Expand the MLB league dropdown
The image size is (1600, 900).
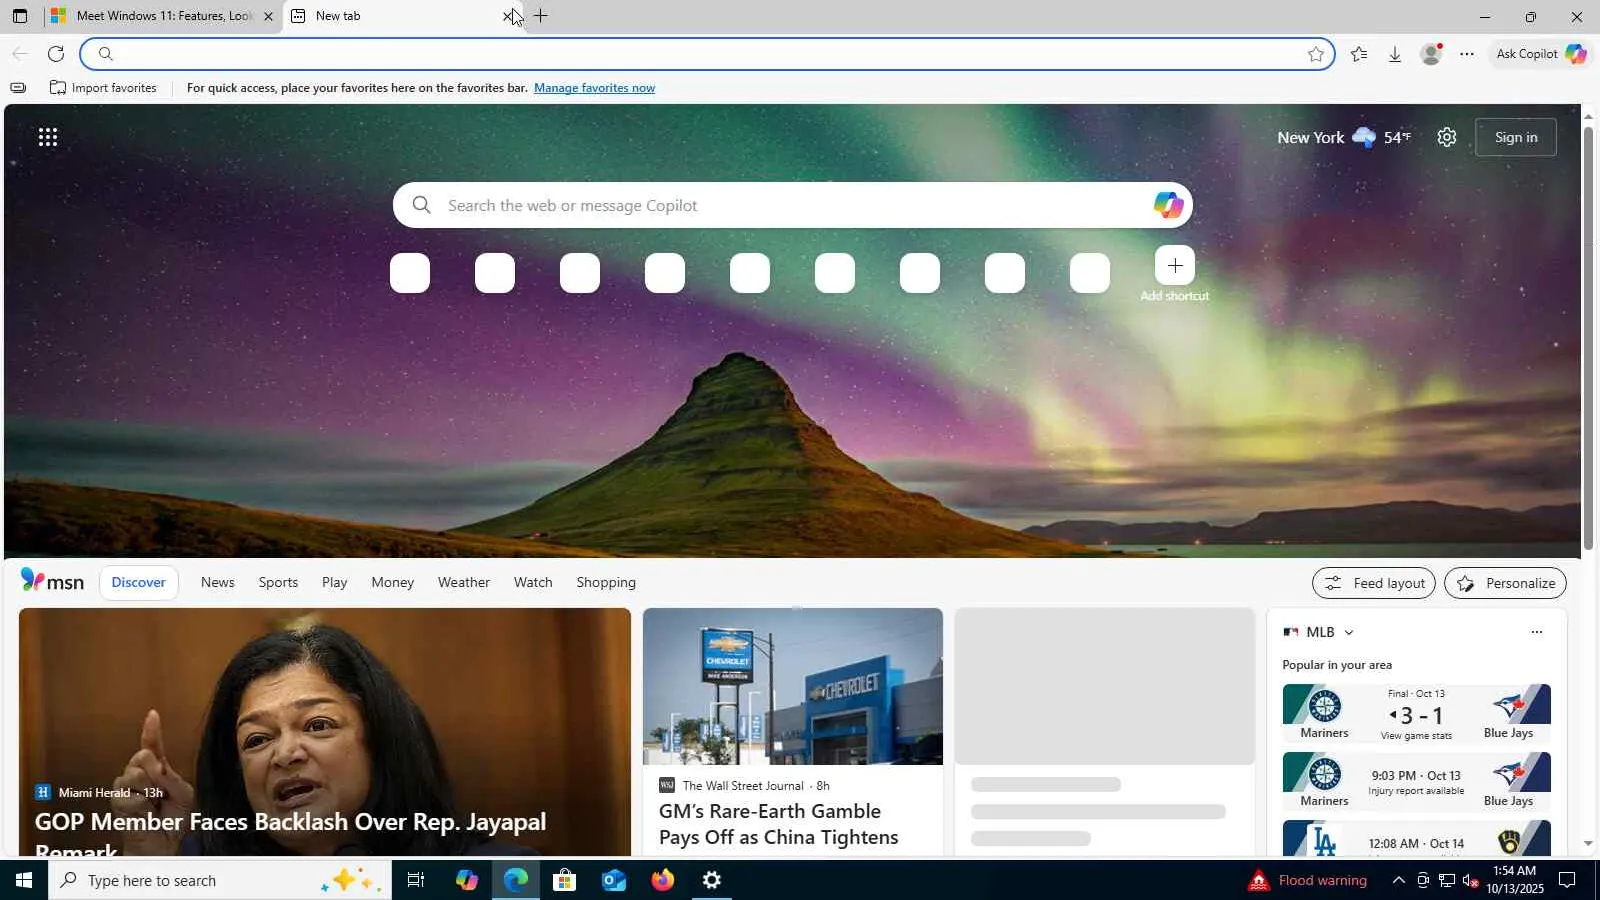pyautogui.click(x=1349, y=632)
